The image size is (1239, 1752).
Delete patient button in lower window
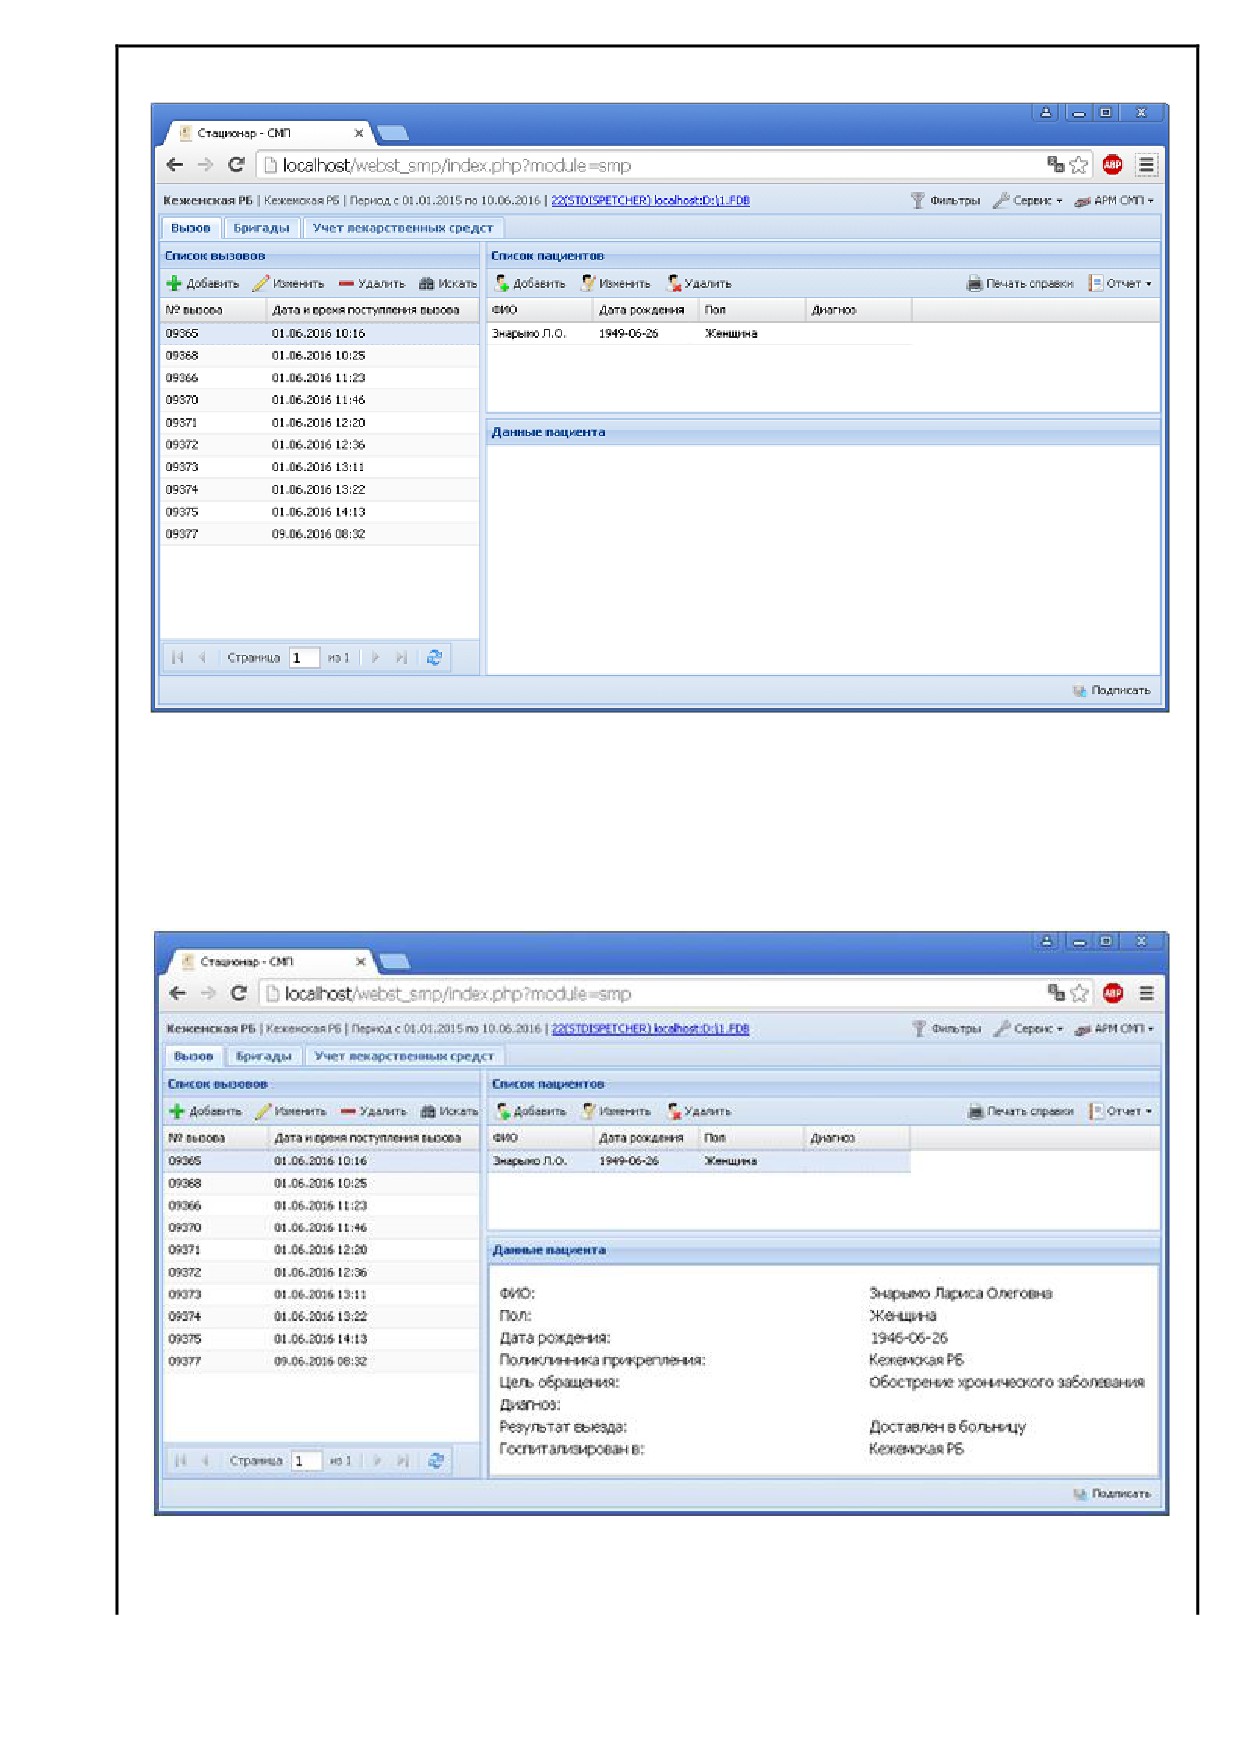699,1111
